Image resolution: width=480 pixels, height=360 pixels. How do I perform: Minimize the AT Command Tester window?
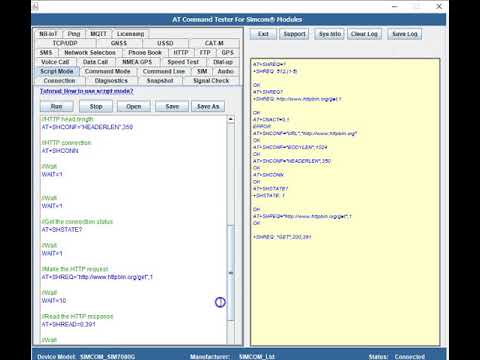coord(395,6)
